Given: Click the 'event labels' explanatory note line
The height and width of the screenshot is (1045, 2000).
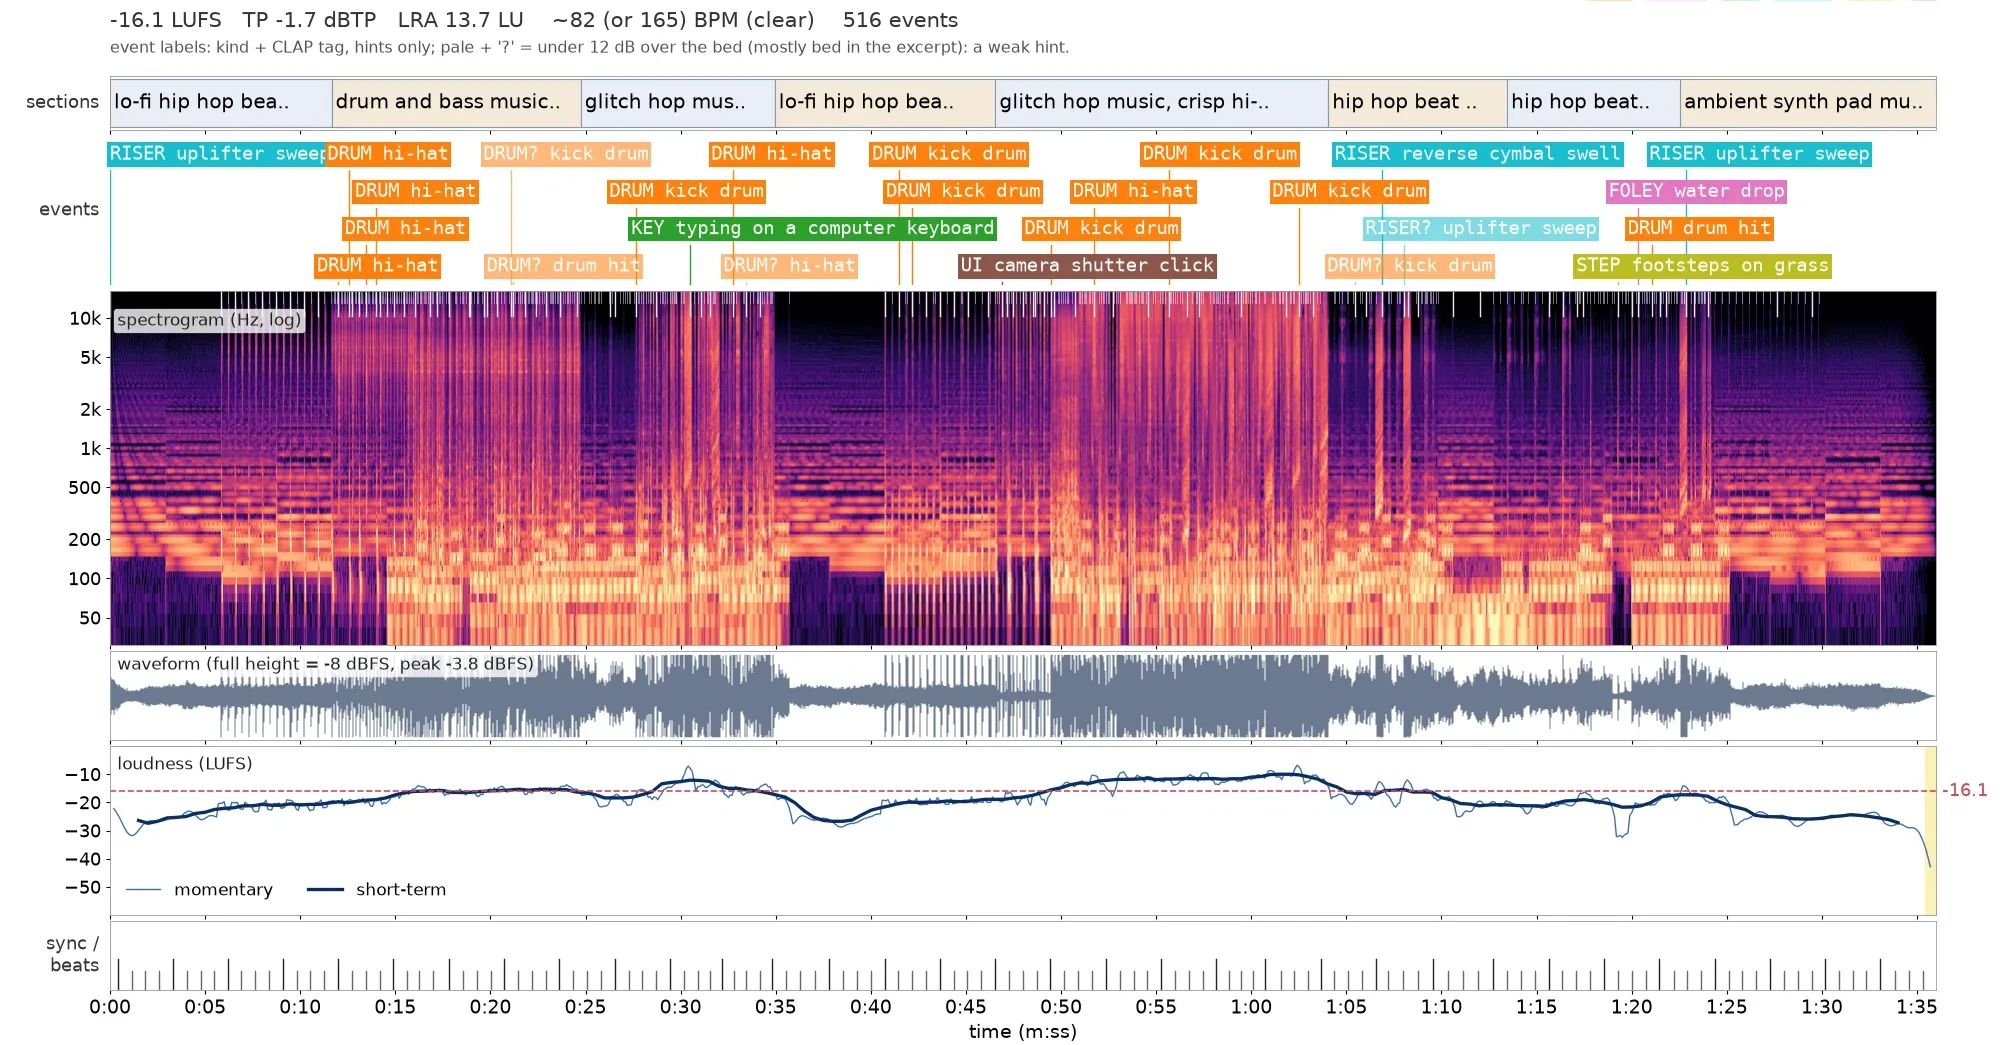Looking at the screenshot, I should (589, 48).
